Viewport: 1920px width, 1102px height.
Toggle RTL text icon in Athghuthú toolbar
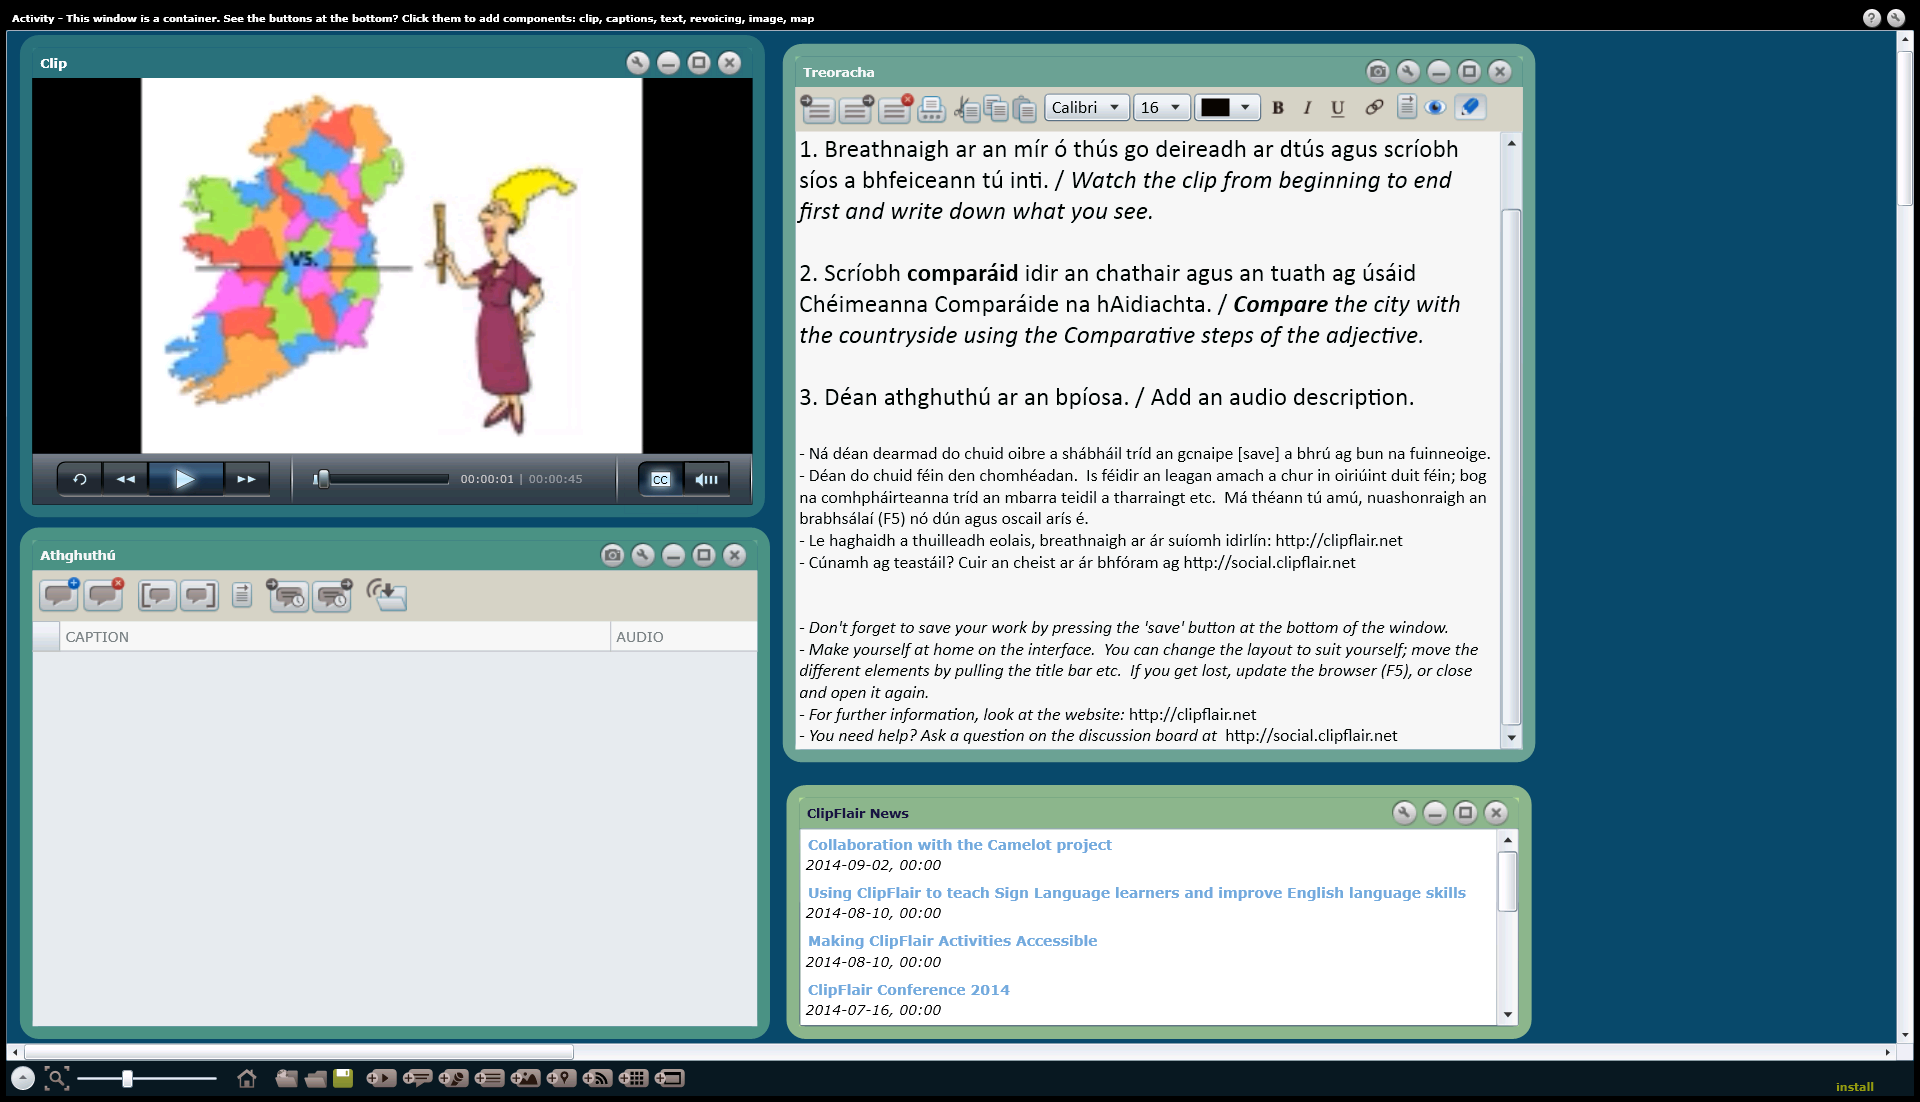point(241,595)
